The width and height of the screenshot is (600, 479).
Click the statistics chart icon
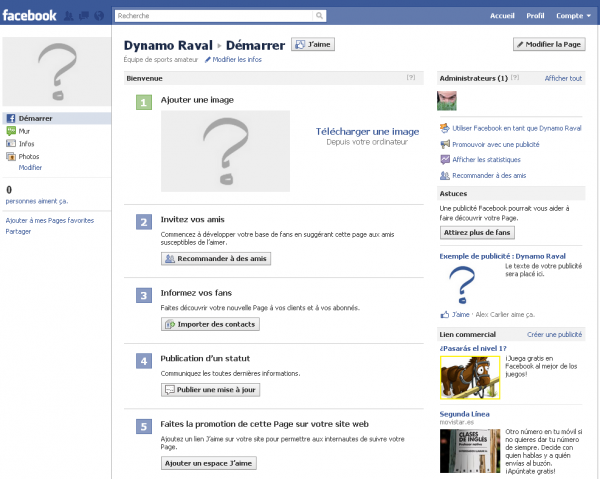pos(445,160)
